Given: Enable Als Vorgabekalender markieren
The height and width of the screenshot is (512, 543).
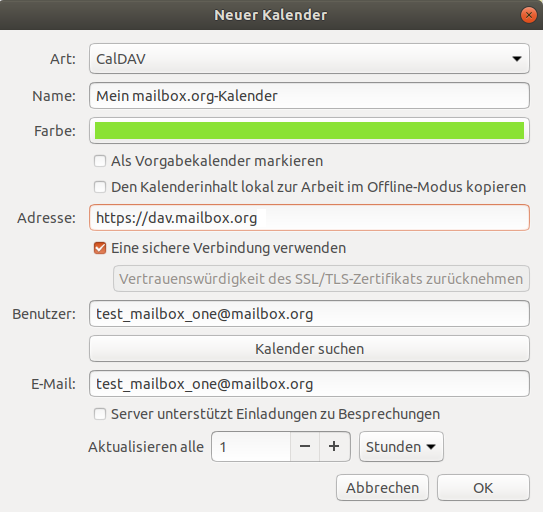Looking at the screenshot, I should [x=100, y=161].
